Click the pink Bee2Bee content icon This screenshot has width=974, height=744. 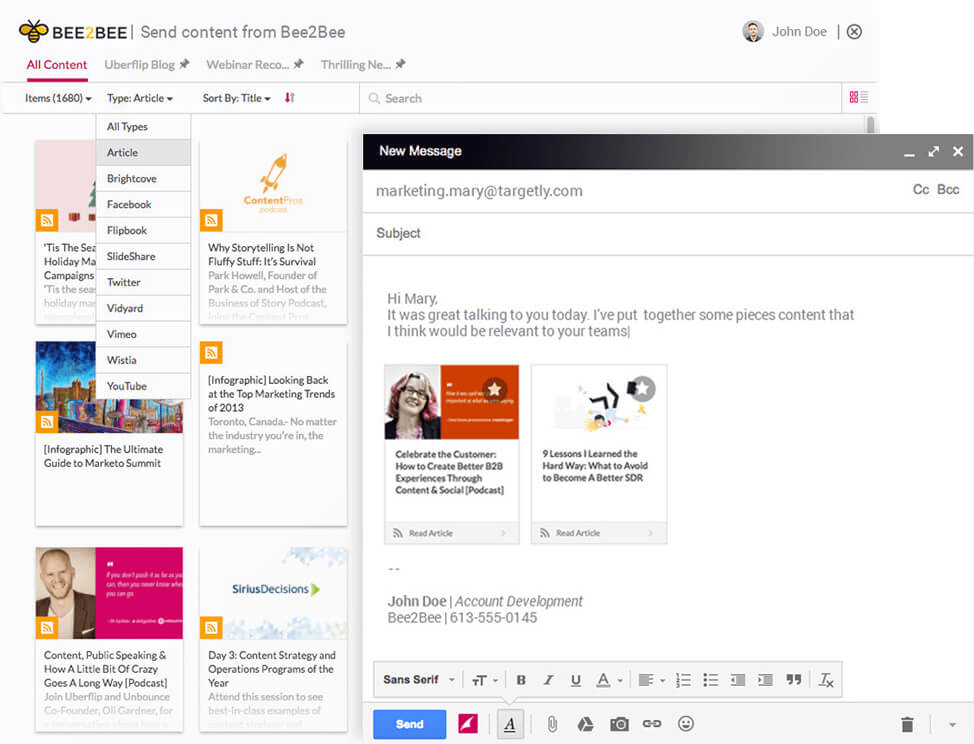pyautogui.click(x=468, y=724)
